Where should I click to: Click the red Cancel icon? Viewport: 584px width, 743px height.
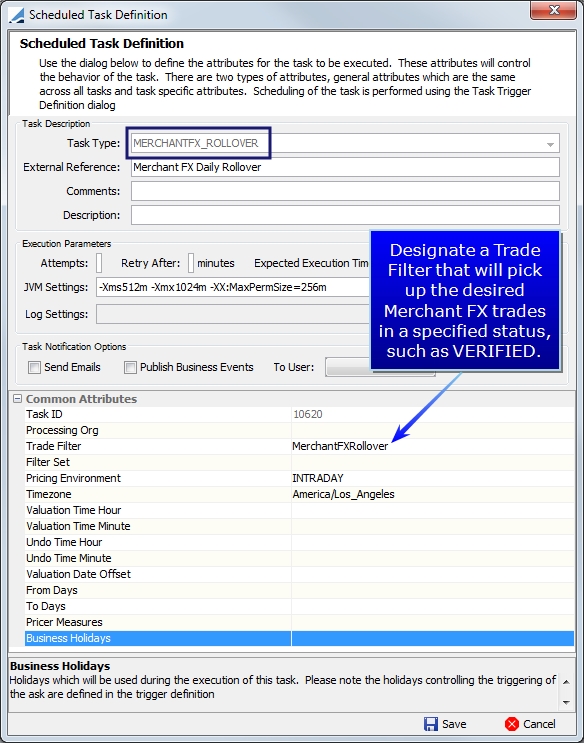(512, 724)
